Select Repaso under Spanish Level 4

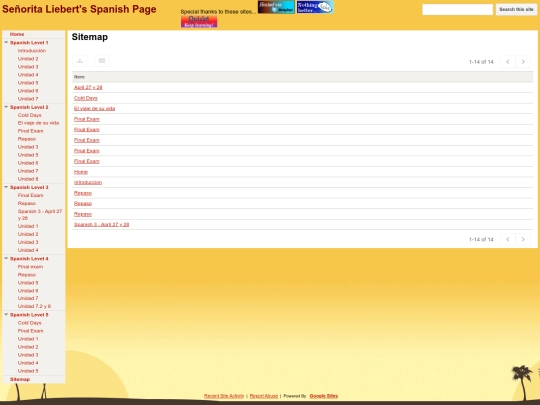(27, 274)
